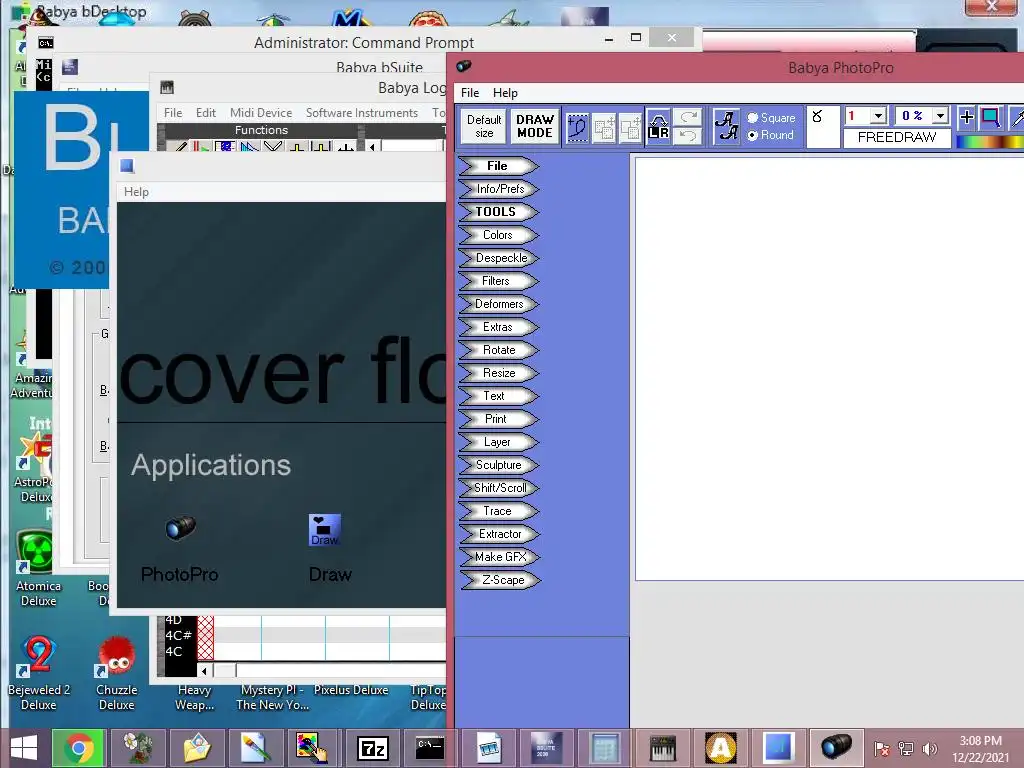Click the Deformers arrow button
This screenshot has width=1024, height=768.
498,304
